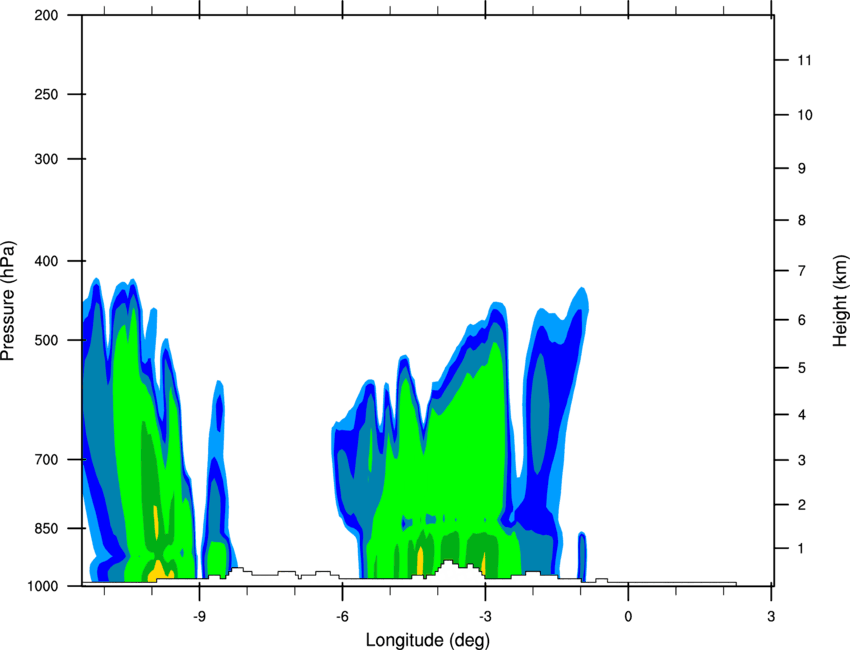Pick the 11 km height label

(x=805, y=60)
